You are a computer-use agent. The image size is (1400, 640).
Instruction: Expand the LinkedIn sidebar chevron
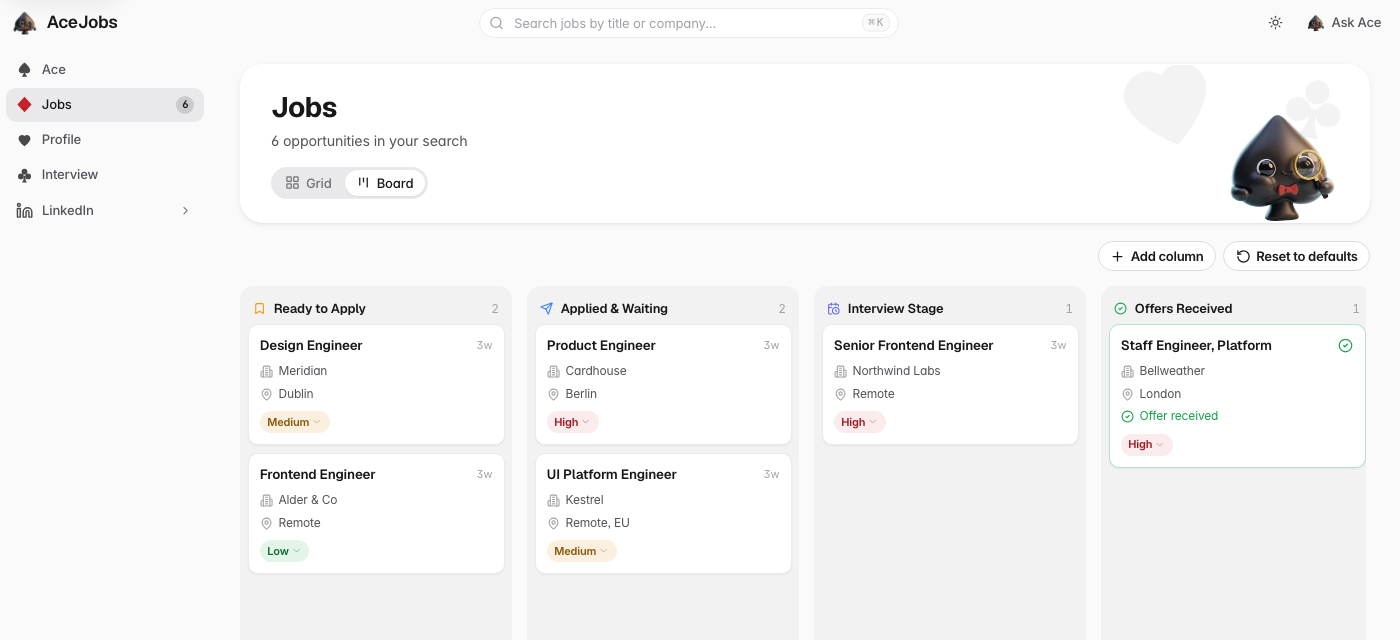[x=185, y=210]
